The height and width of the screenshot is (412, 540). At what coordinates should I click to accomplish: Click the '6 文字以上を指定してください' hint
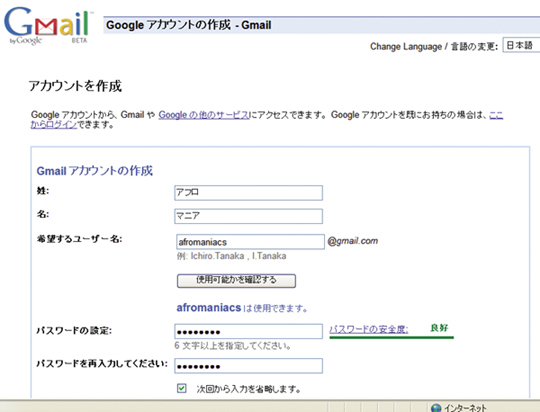pyautogui.click(x=233, y=346)
